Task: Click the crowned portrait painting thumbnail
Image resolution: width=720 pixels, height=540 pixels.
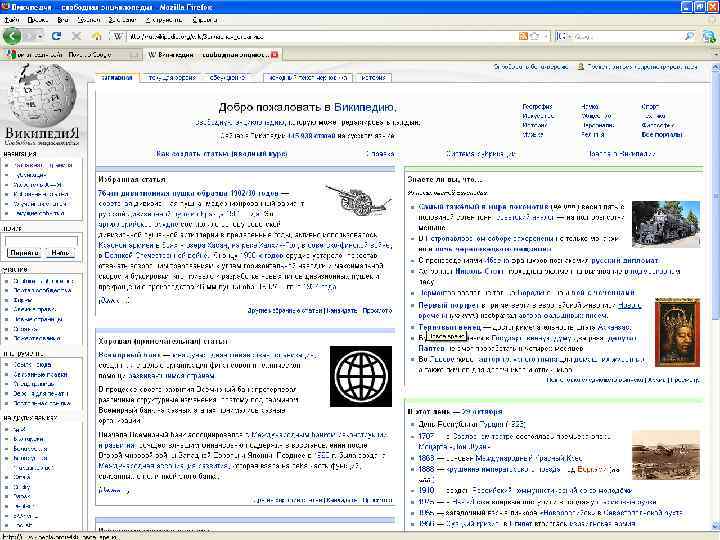Action: point(677,332)
